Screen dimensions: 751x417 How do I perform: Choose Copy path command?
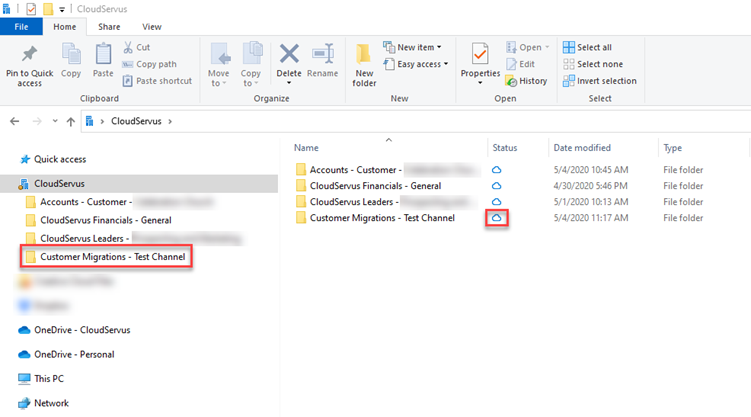149,64
